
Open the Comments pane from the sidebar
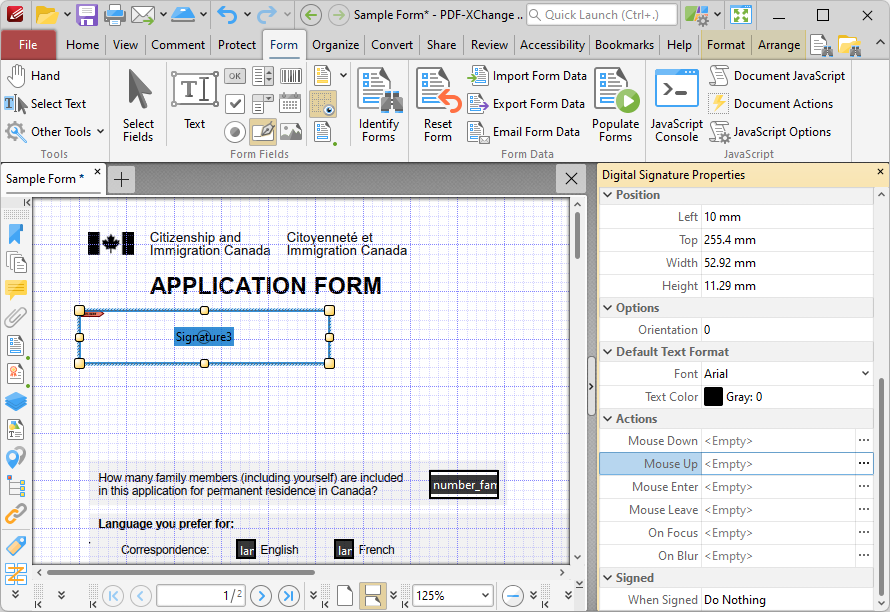tap(16, 289)
